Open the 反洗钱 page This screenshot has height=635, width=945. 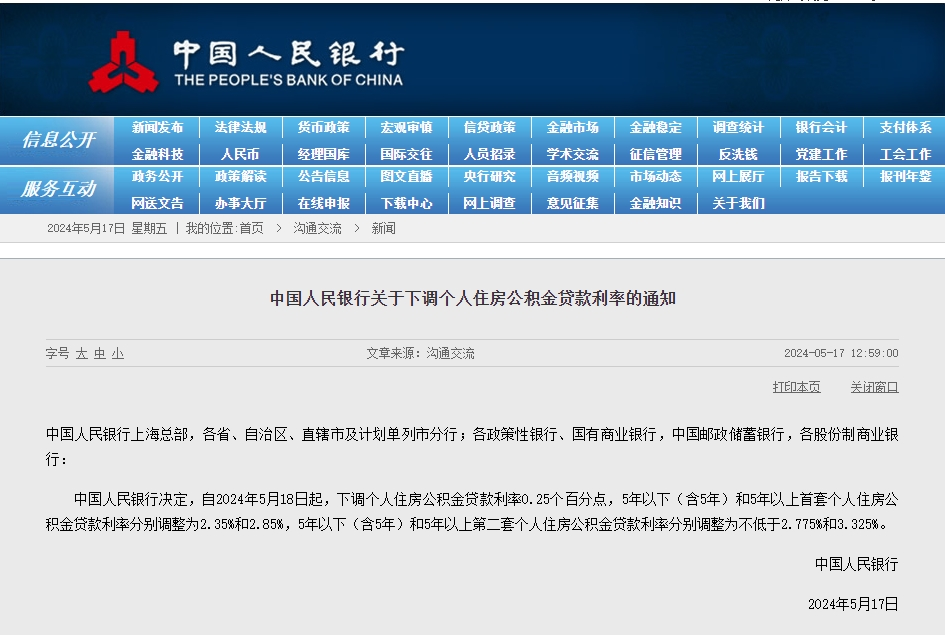(737, 153)
